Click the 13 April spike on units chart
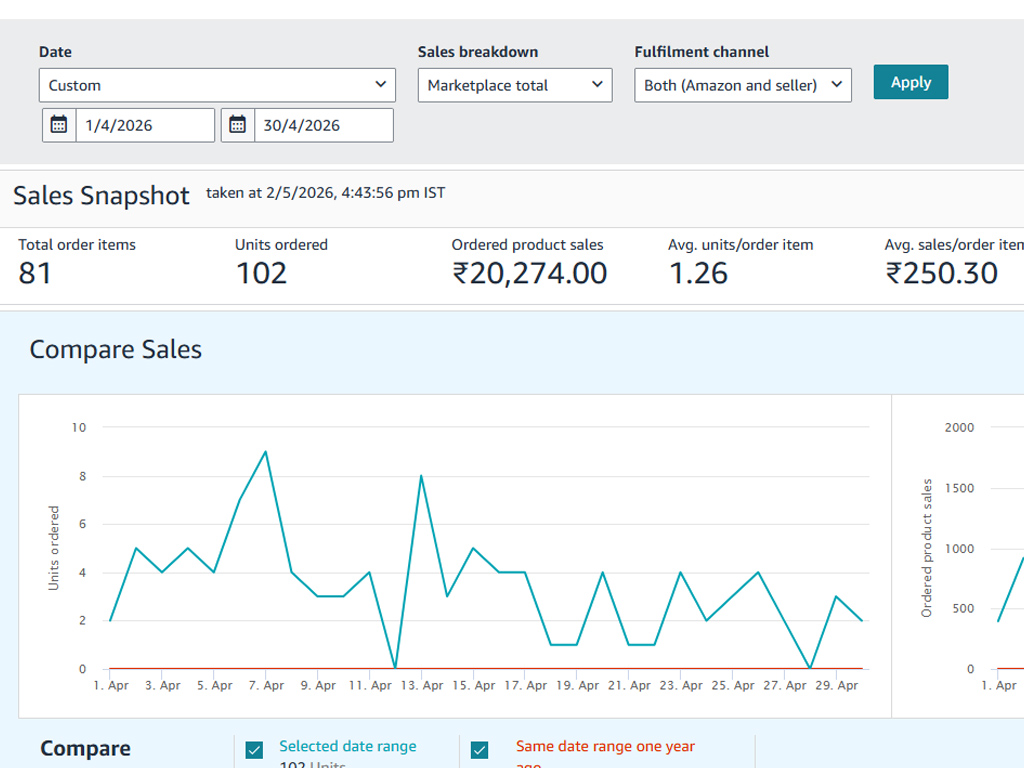Image resolution: width=1024 pixels, height=768 pixels. (421, 475)
